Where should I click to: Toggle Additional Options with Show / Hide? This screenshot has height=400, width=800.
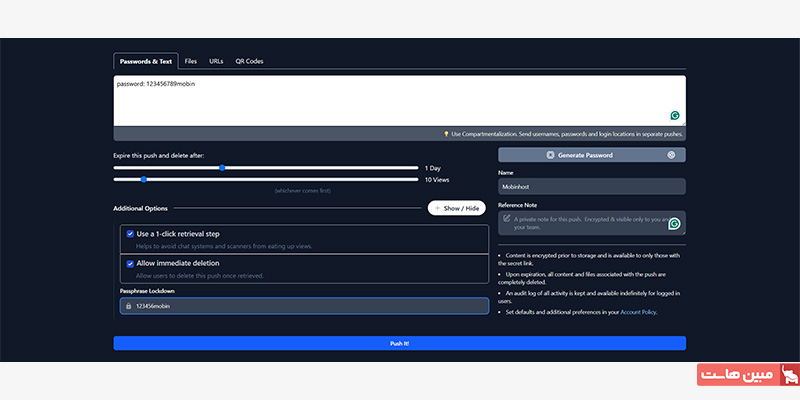coord(456,208)
